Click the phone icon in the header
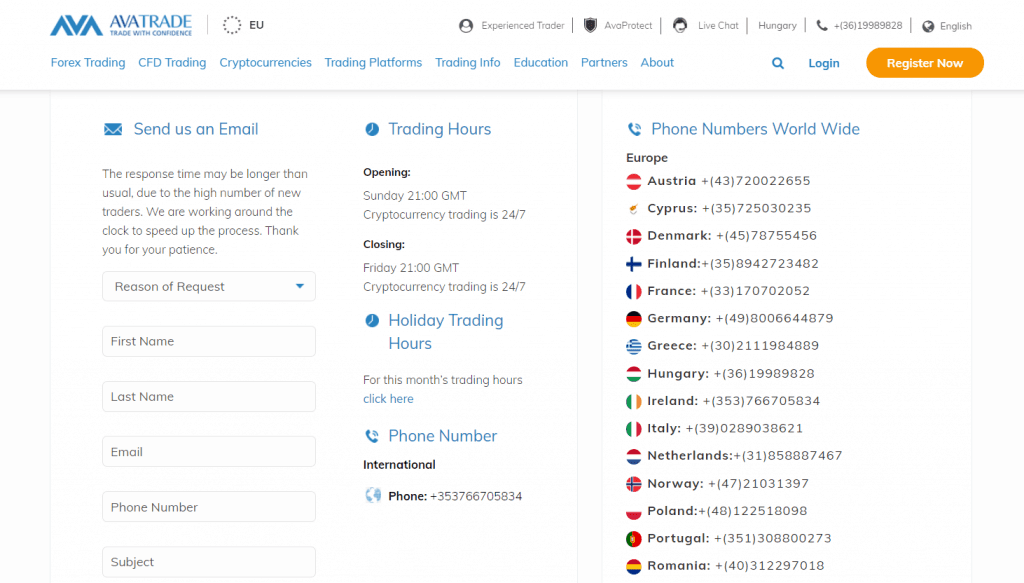The width and height of the screenshot is (1024, 583). click(x=822, y=26)
